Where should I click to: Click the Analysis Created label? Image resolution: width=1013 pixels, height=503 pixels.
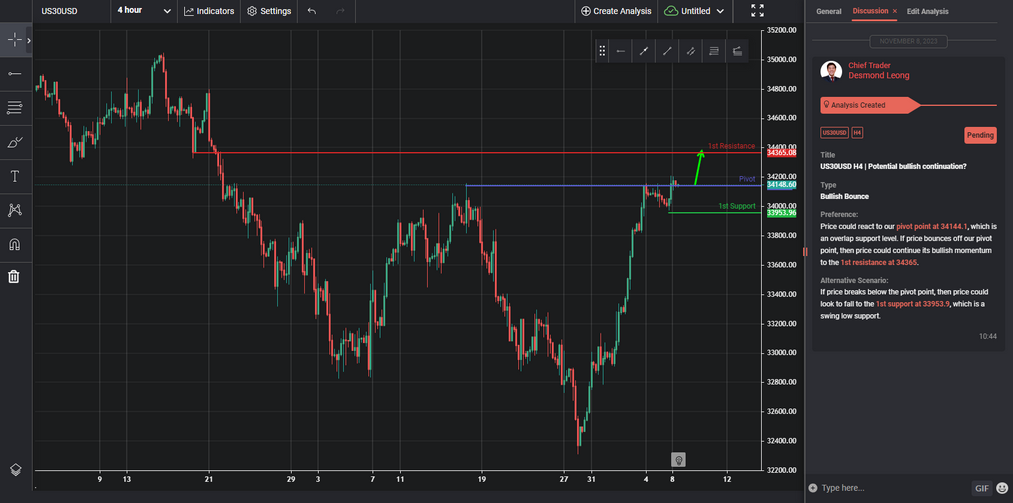click(858, 105)
